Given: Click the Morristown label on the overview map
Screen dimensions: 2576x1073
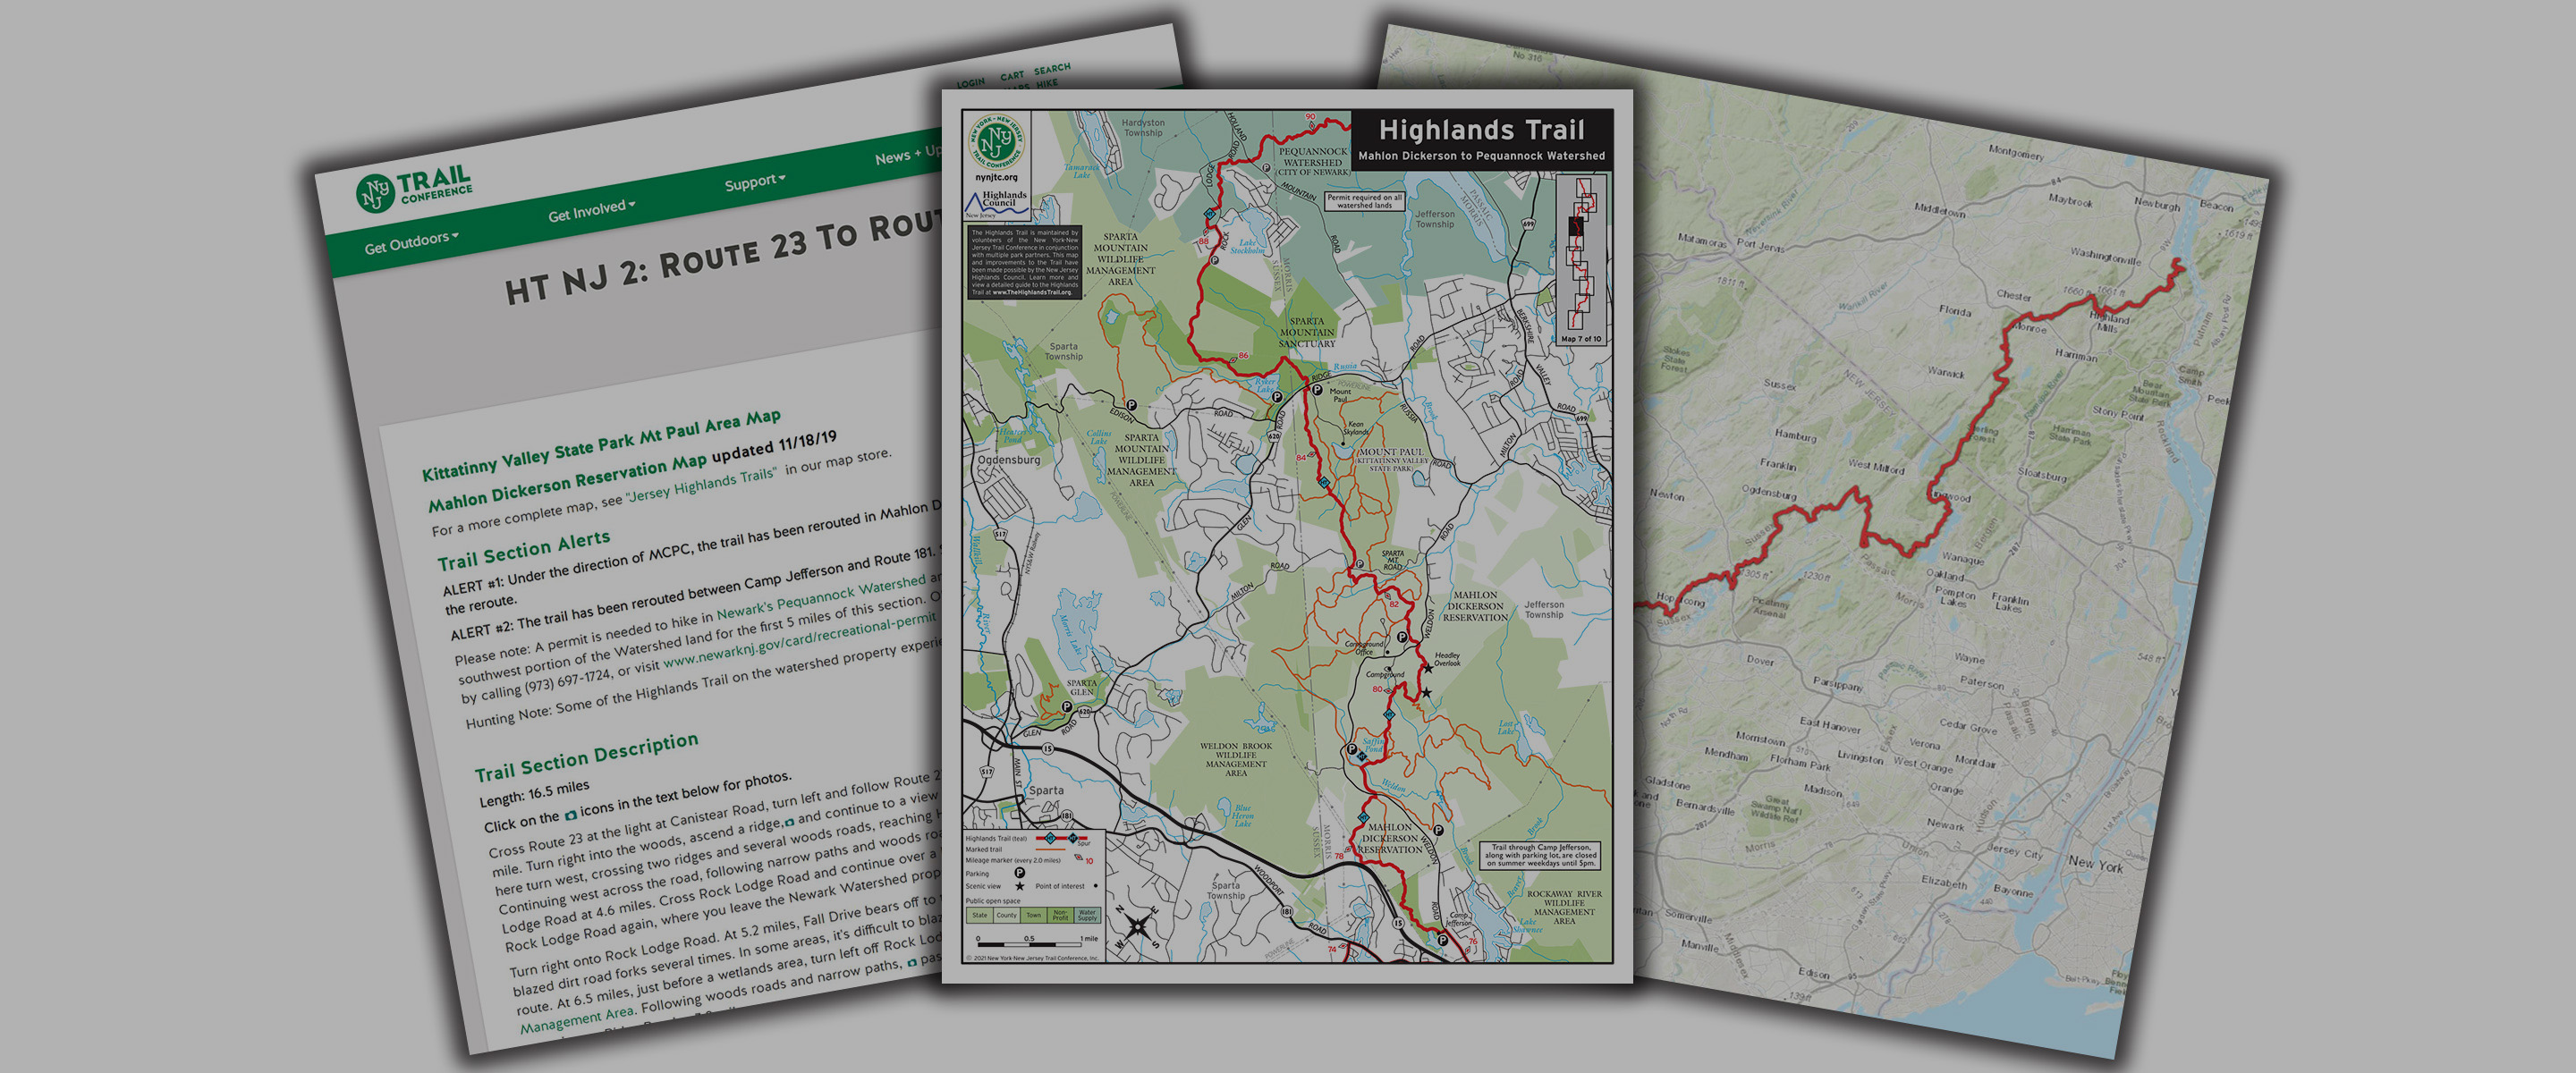Looking at the screenshot, I should [x=1760, y=739].
